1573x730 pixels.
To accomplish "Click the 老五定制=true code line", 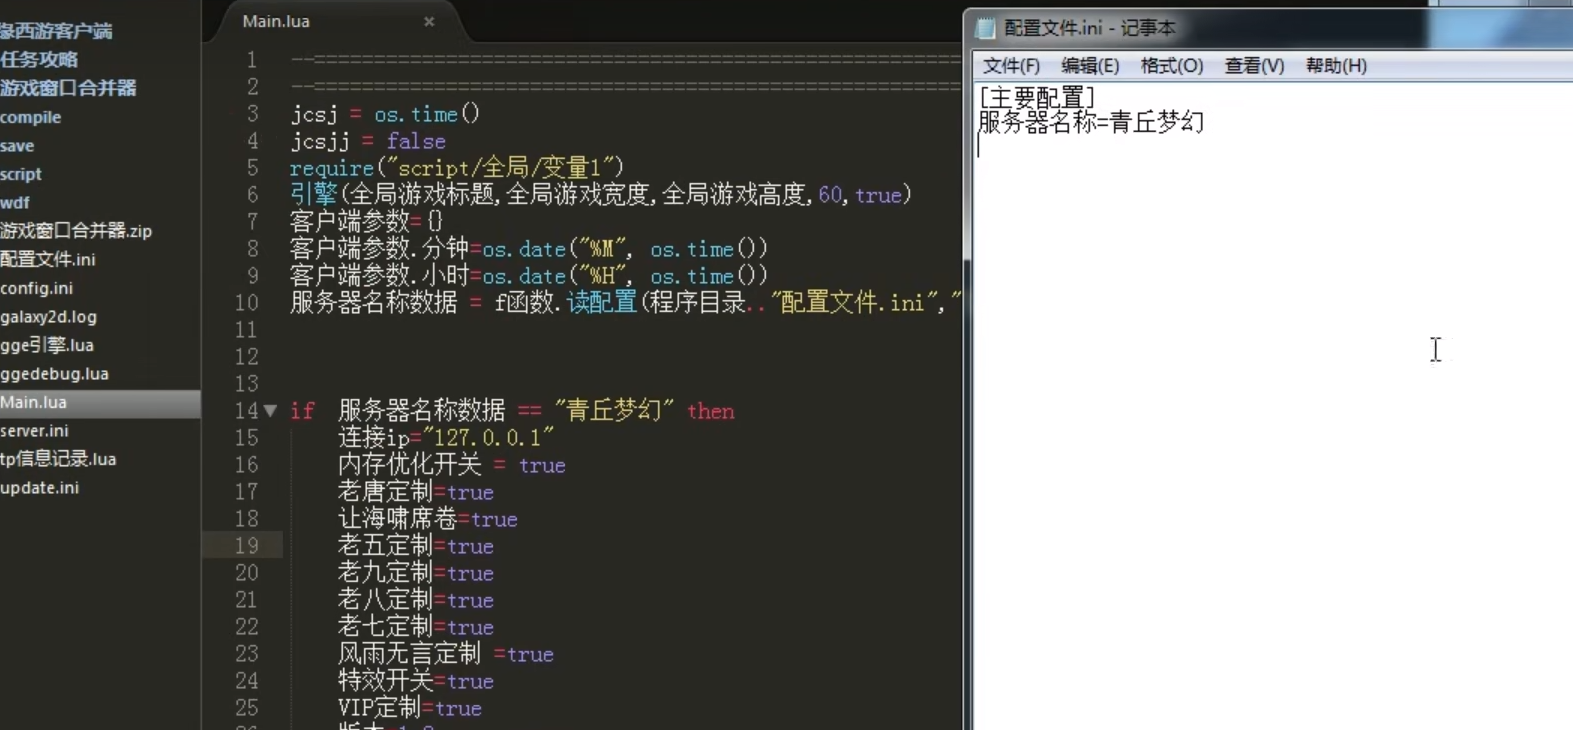I will pyautogui.click(x=416, y=546).
